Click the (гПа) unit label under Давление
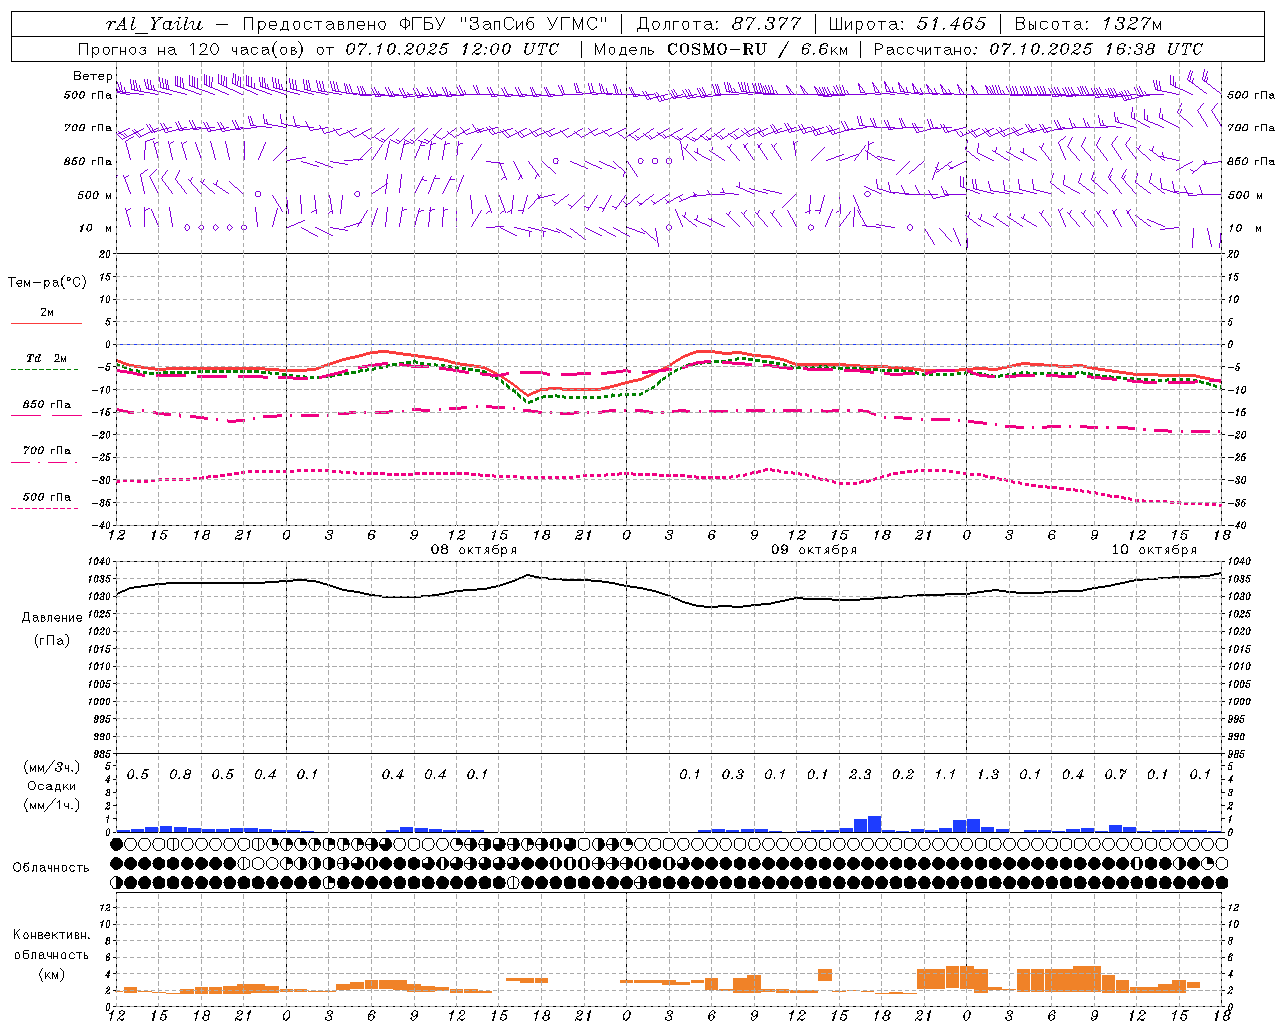The image size is (1280, 1024). pyautogui.click(x=52, y=641)
